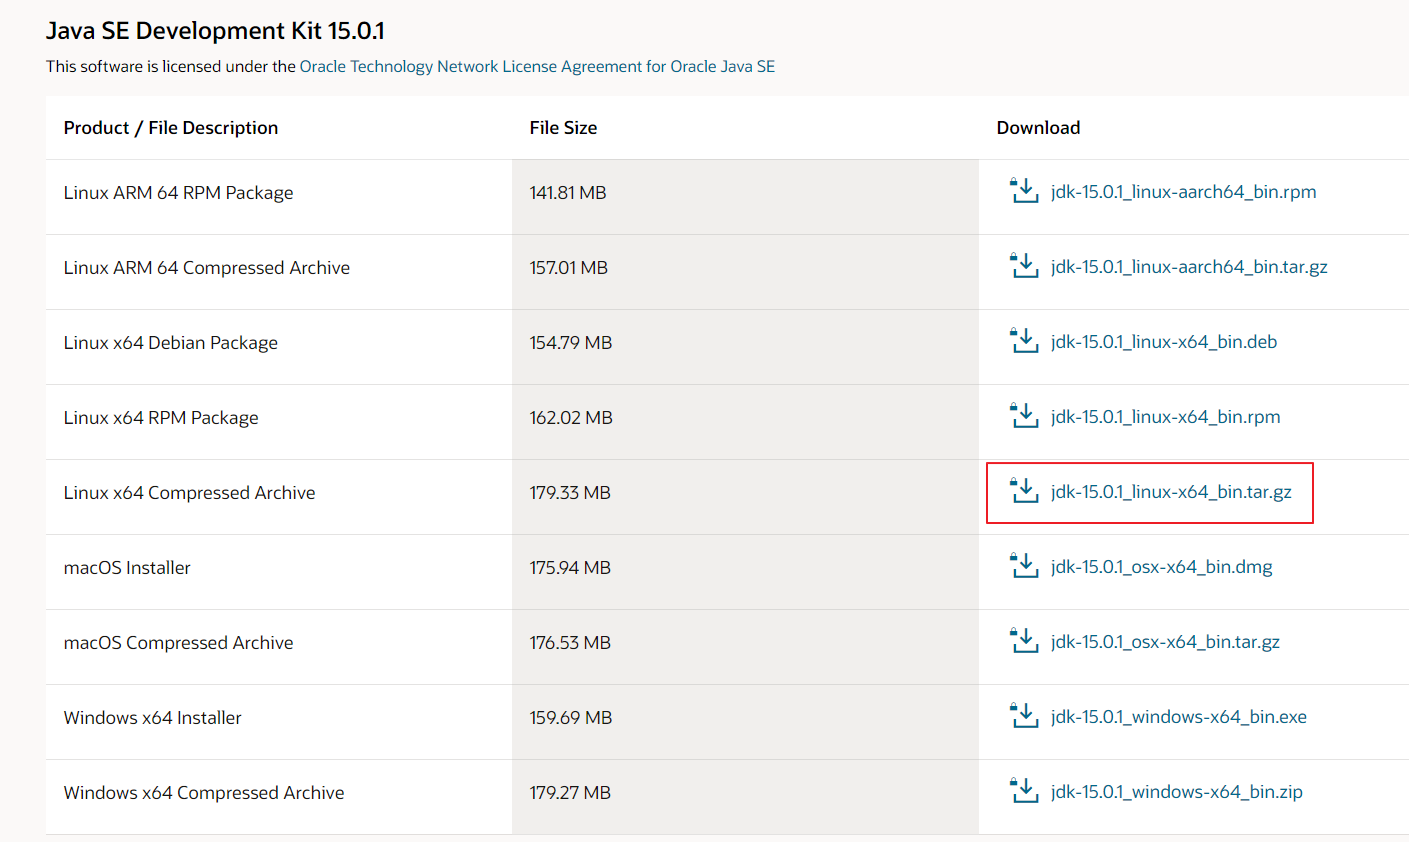
Task: Click download icon for Windows x64 Compressed Archive
Action: (x=1024, y=791)
